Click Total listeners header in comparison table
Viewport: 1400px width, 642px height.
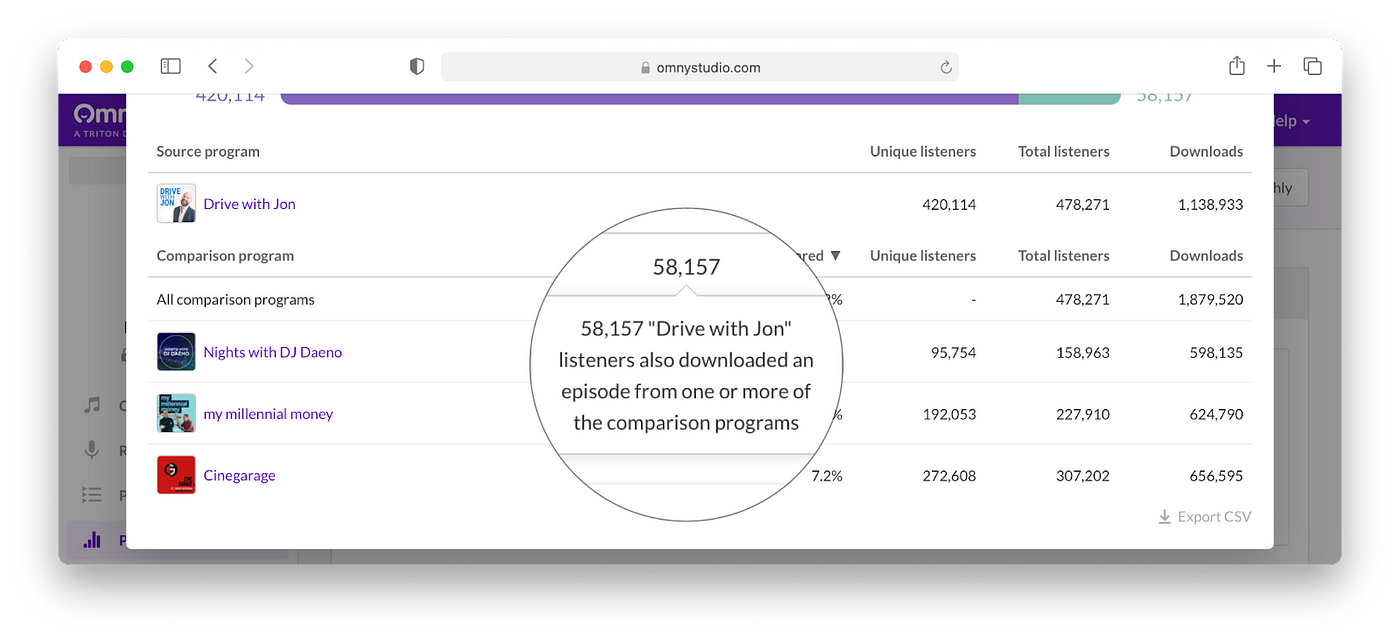tap(1064, 256)
